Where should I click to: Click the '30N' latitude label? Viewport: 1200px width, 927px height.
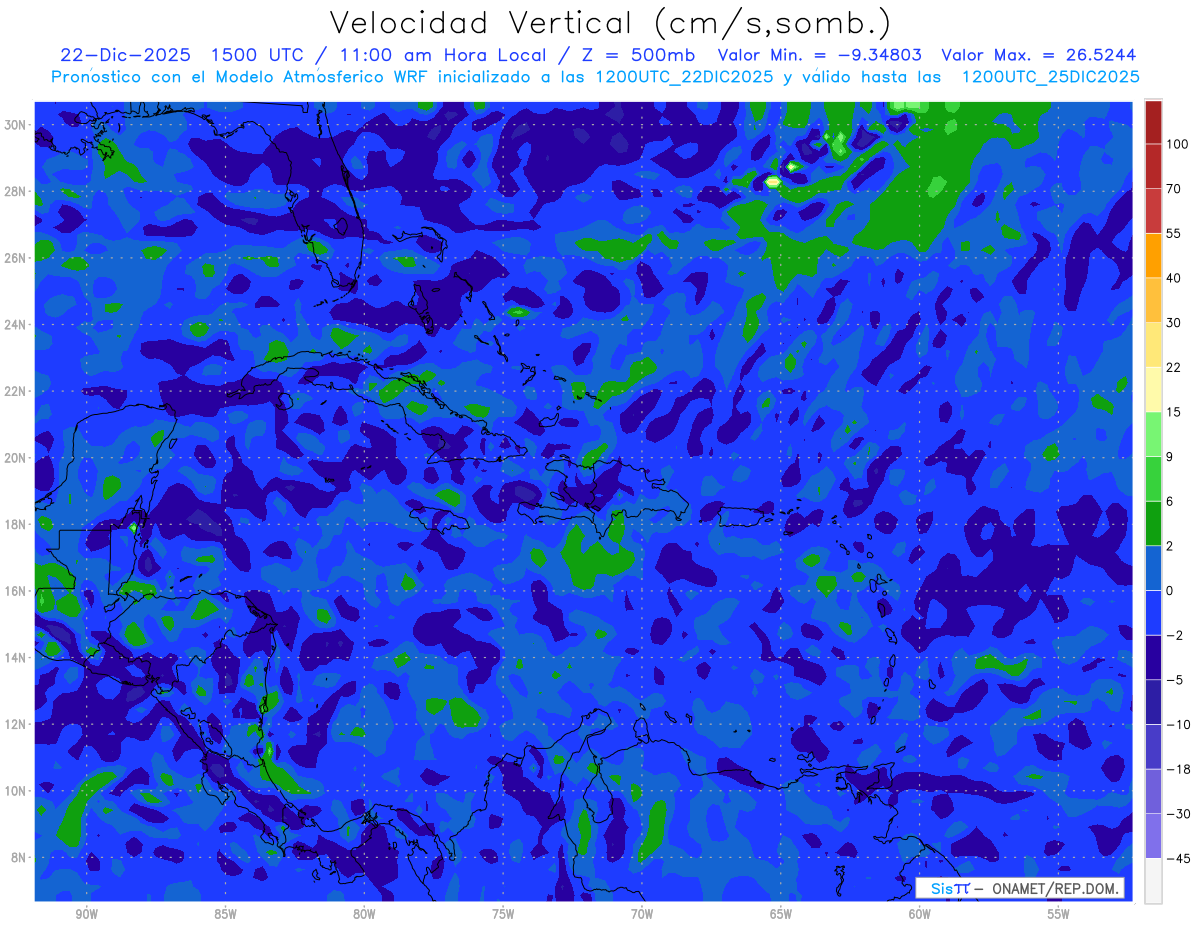pos(17,125)
